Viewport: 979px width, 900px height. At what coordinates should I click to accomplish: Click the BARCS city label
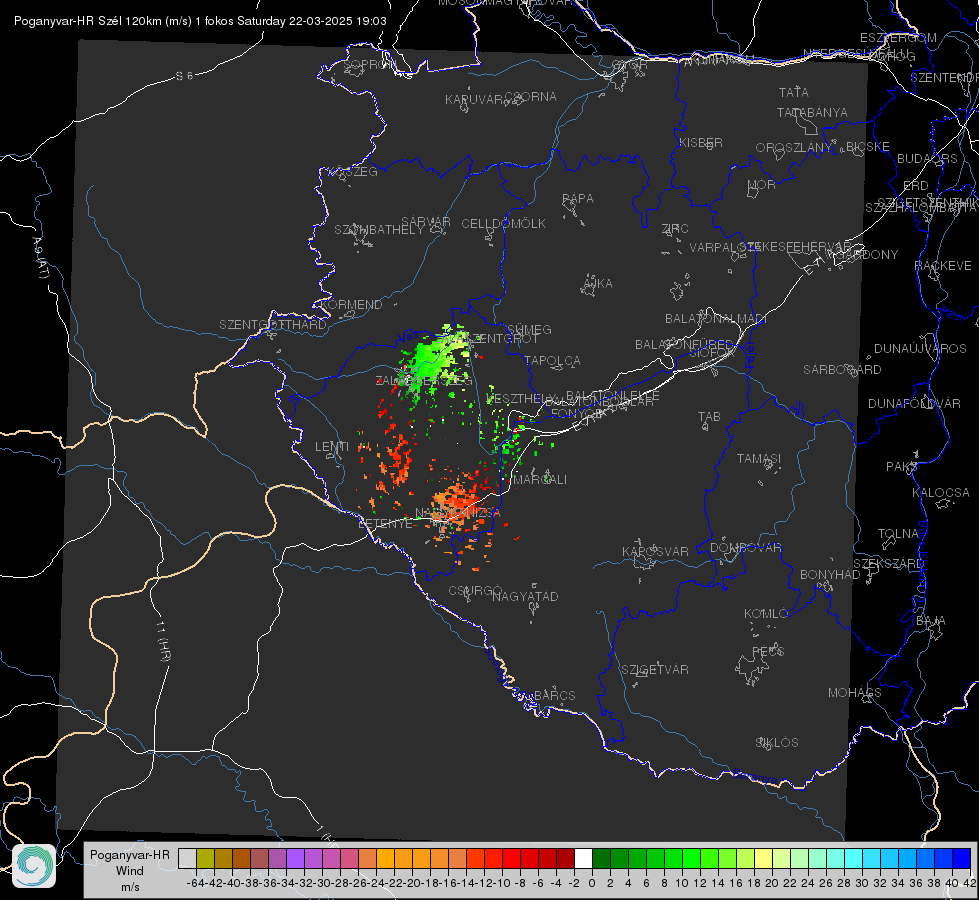point(554,696)
